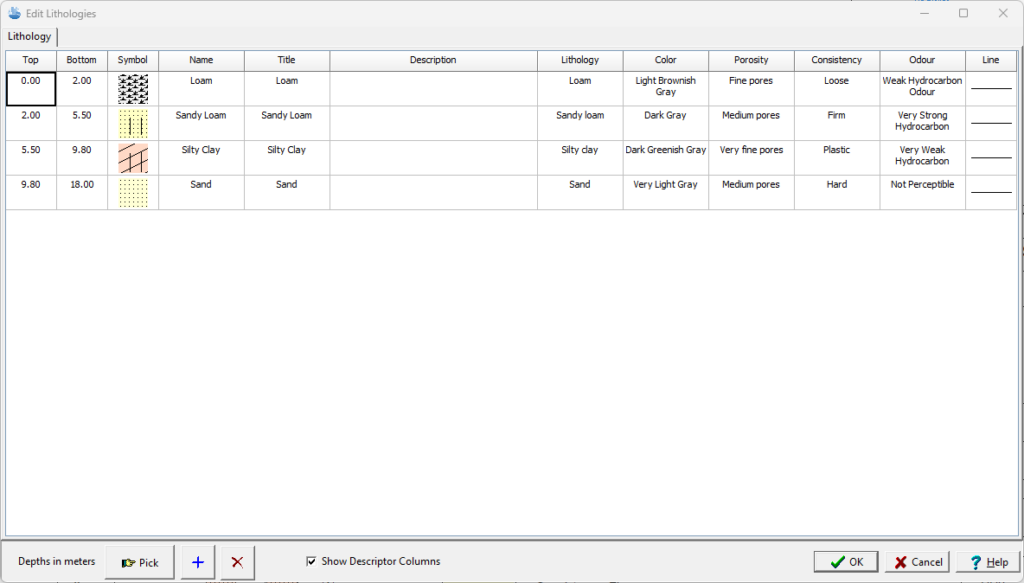Click the Silty Clay symbol pattern
The image size is (1024, 583).
pos(133,158)
